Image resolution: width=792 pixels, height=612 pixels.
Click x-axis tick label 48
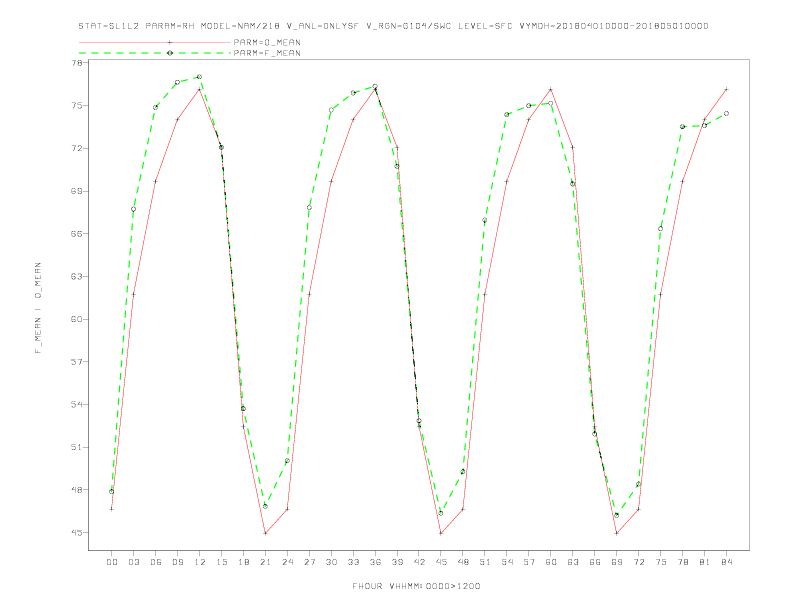463,562
